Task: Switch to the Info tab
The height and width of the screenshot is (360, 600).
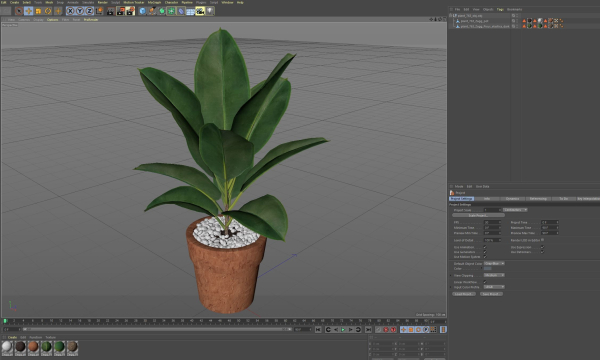Action: (x=487, y=199)
